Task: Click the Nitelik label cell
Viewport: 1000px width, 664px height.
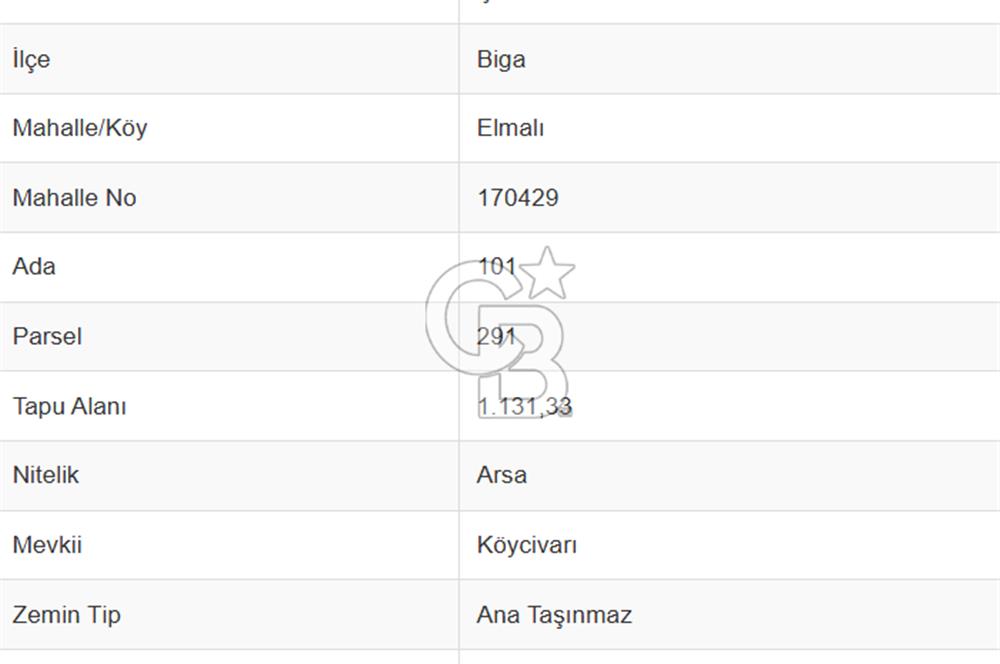Action: pyautogui.click(x=229, y=475)
